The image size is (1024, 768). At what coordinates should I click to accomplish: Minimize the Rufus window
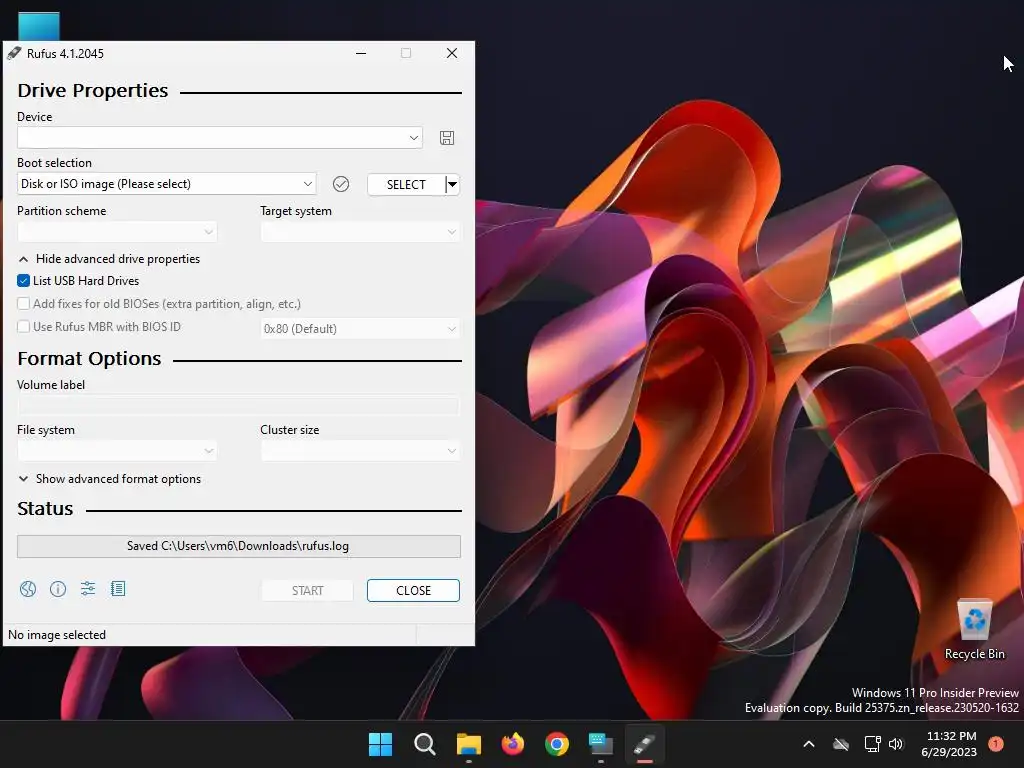click(x=360, y=54)
